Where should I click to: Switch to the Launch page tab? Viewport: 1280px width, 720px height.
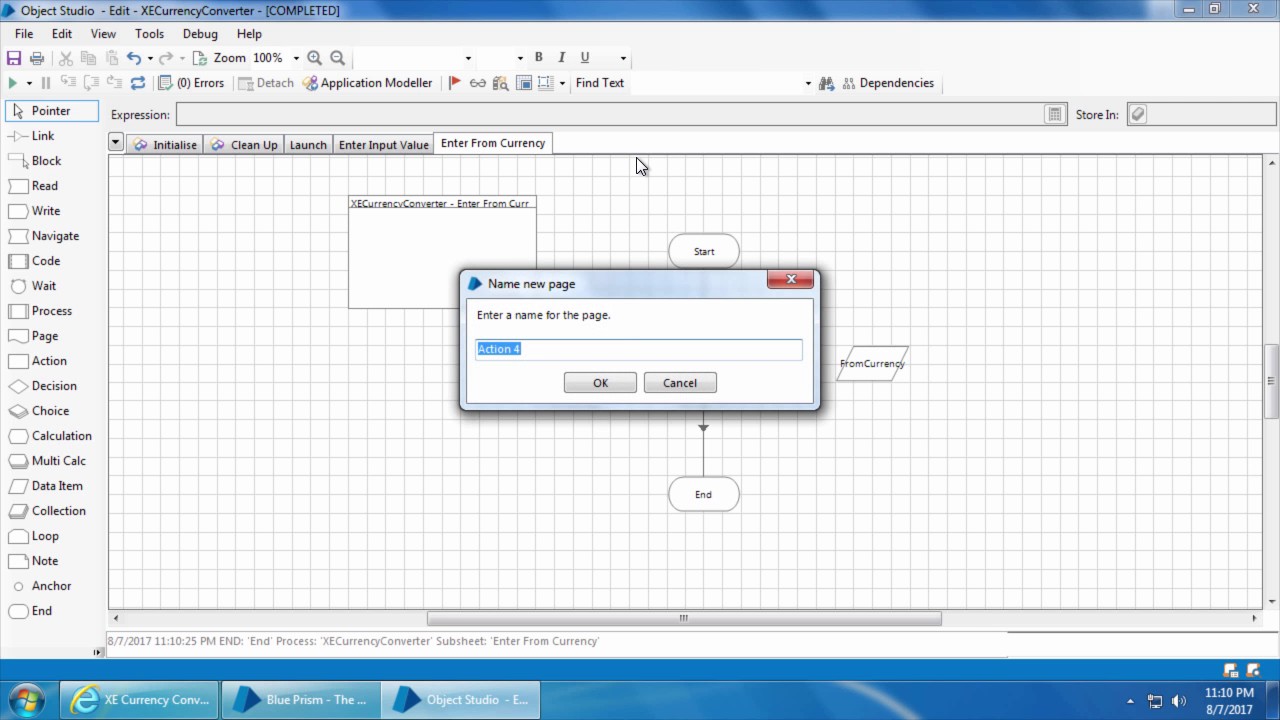(308, 145)
